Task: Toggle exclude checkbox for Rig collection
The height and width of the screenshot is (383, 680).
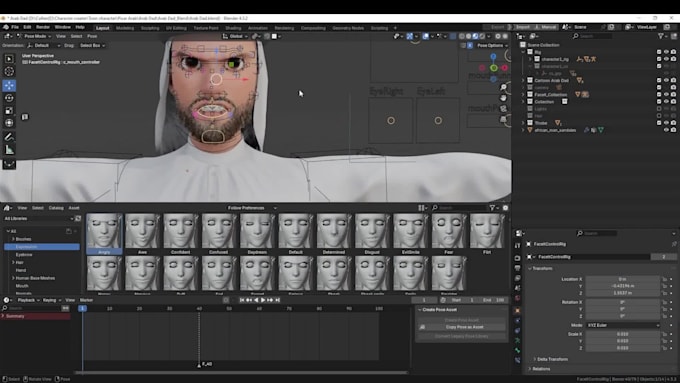Action: [659, 52]
